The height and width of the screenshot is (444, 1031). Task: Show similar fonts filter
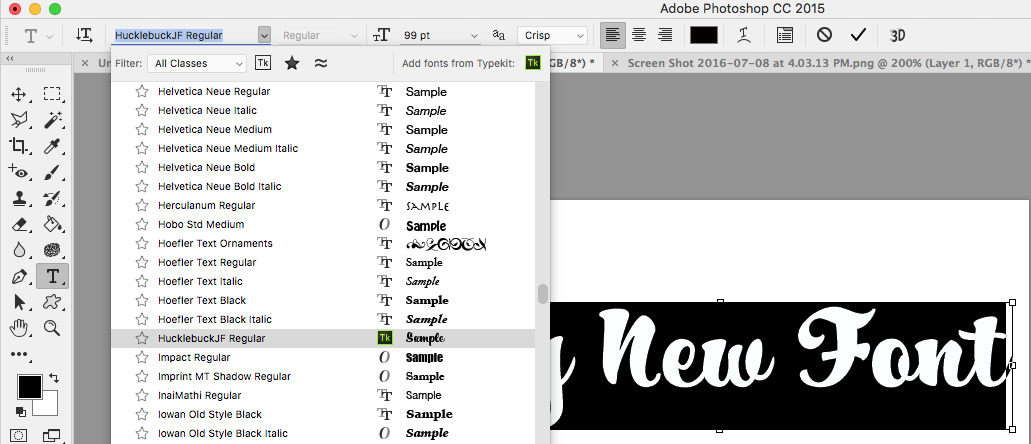pyautogui.click(x=321, y=63)
